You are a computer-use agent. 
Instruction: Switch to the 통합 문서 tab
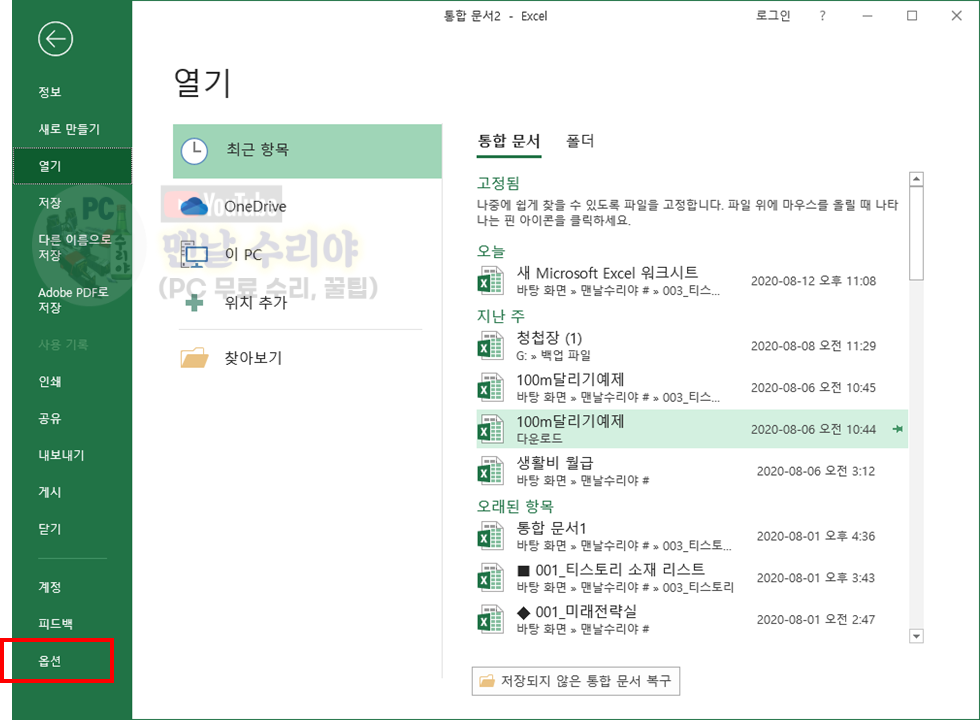(509, 141)
